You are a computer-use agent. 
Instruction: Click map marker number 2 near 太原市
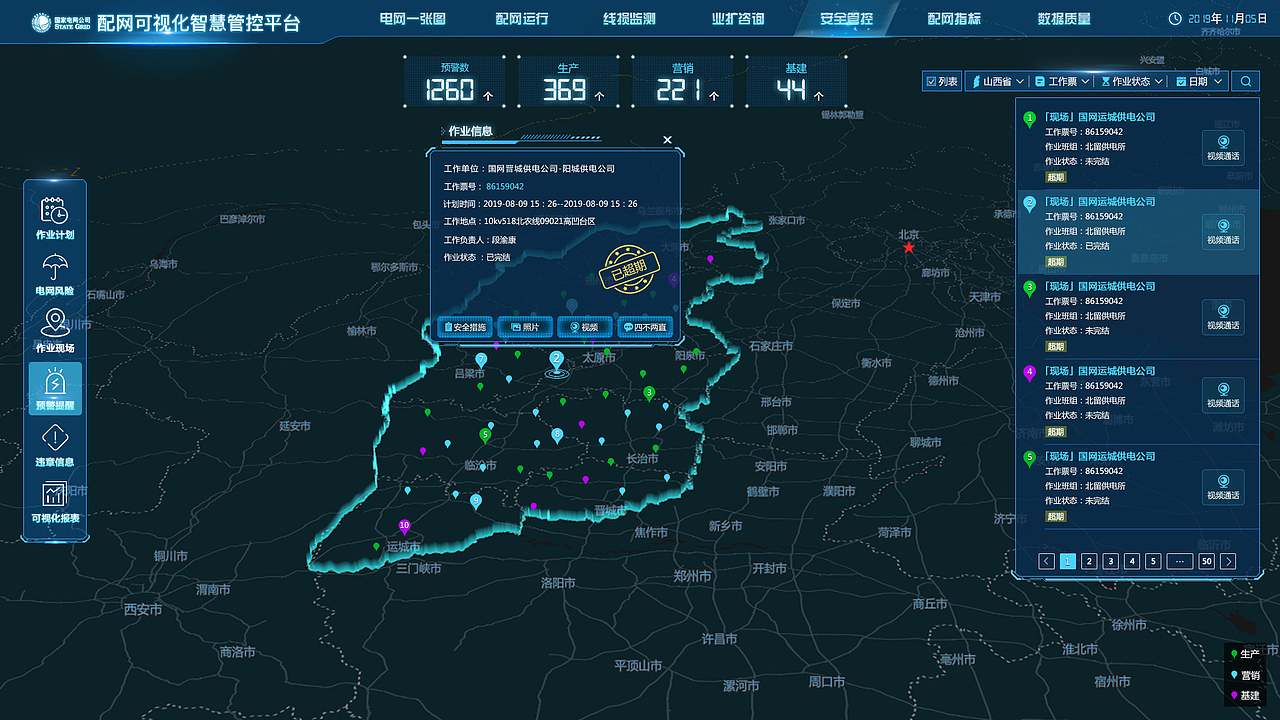(x=557, y=359)
